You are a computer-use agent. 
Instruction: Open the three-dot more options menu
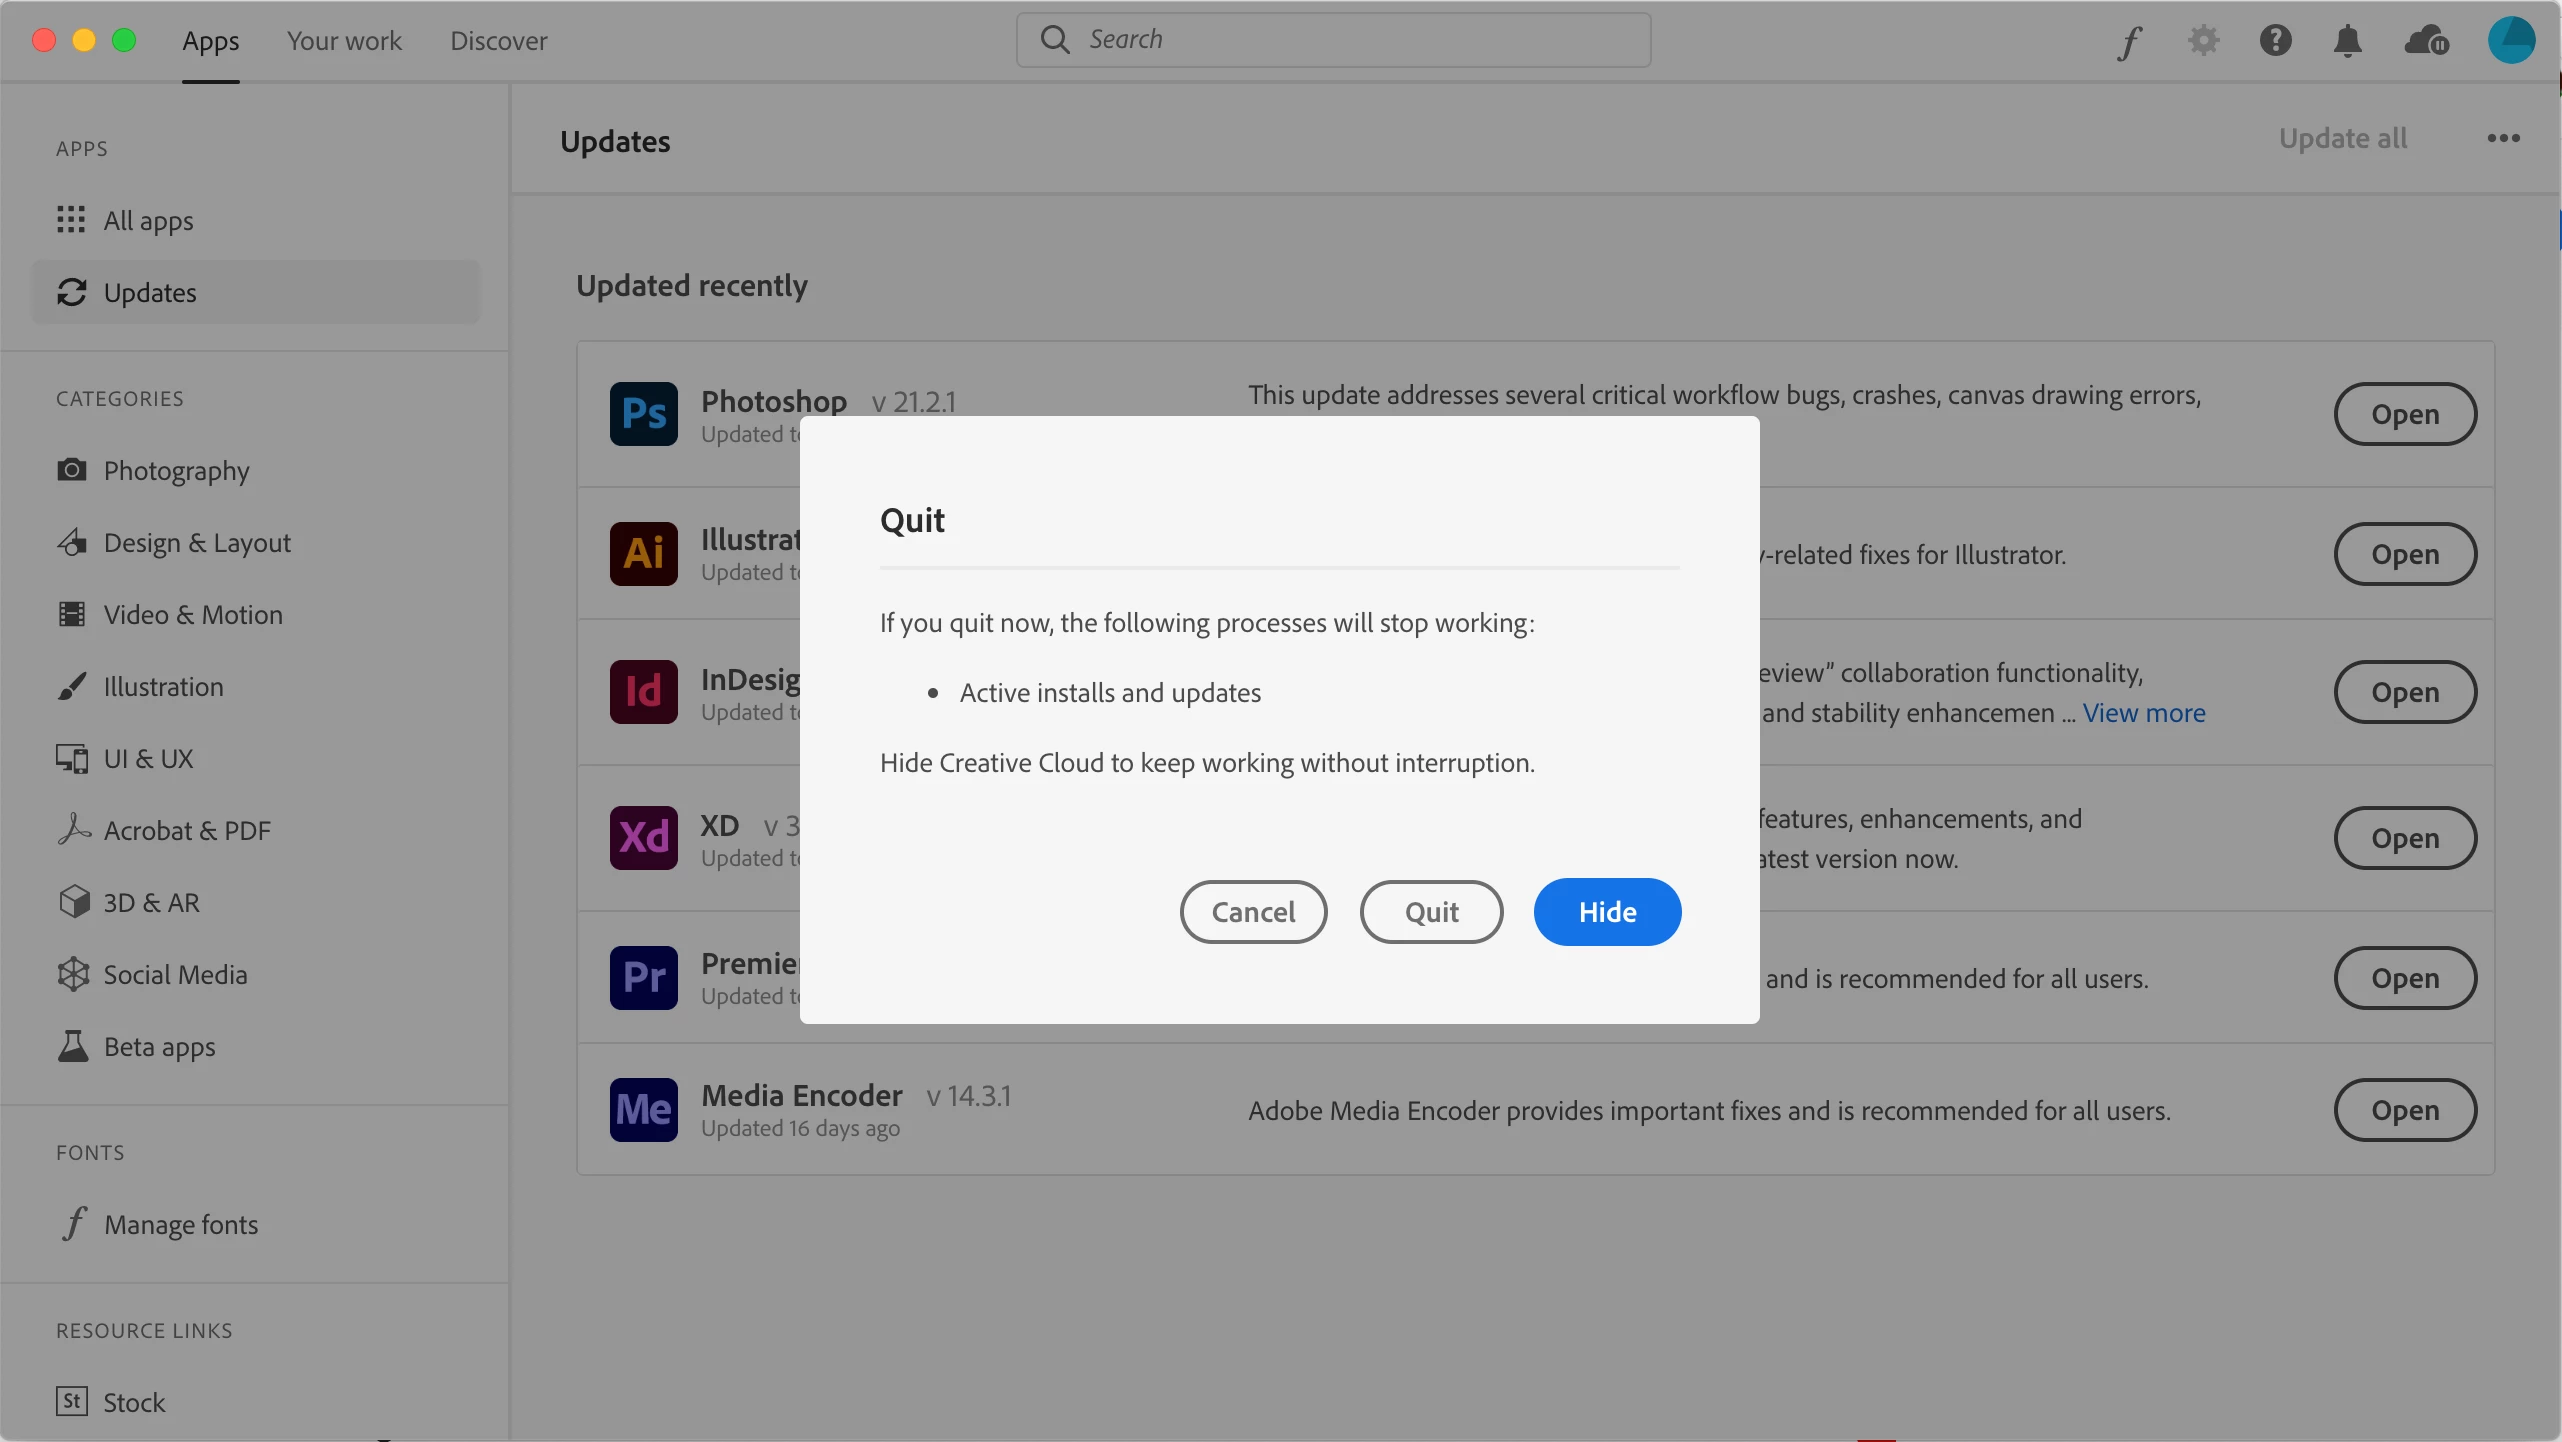pyautogui.click(x=2503, y=139)
